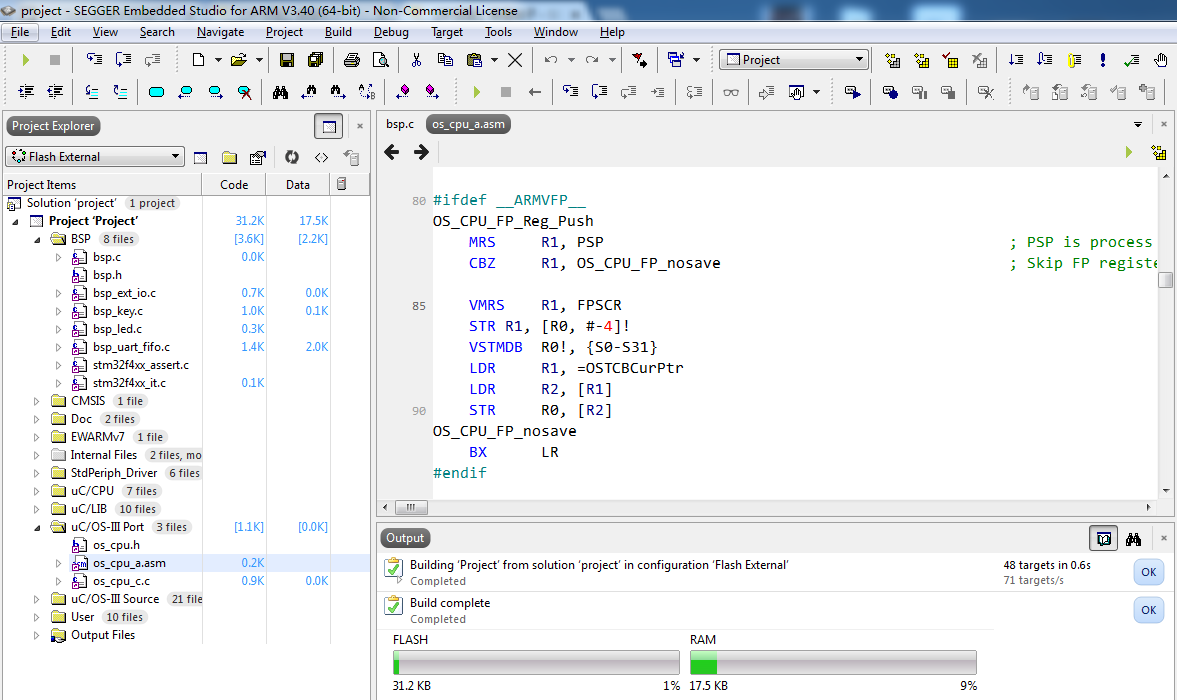Screen dimensions: 1177x700
Task: Open the Project combo box in toolbar
Action: pyautogui.click(x=793, y=59)
